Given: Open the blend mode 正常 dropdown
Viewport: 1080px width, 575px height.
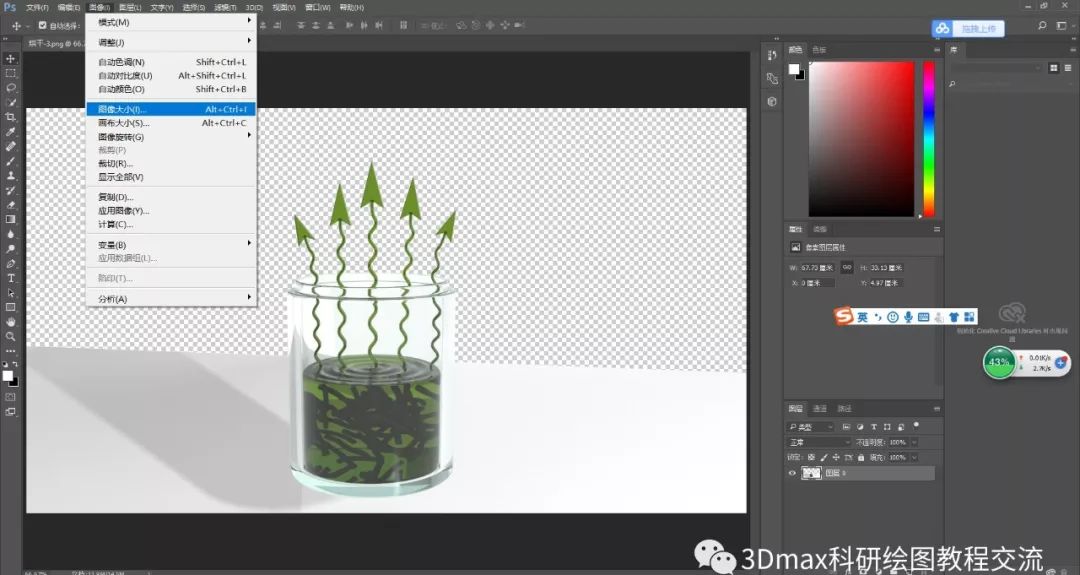Looking at the screenshot, I should coord(819,442).
